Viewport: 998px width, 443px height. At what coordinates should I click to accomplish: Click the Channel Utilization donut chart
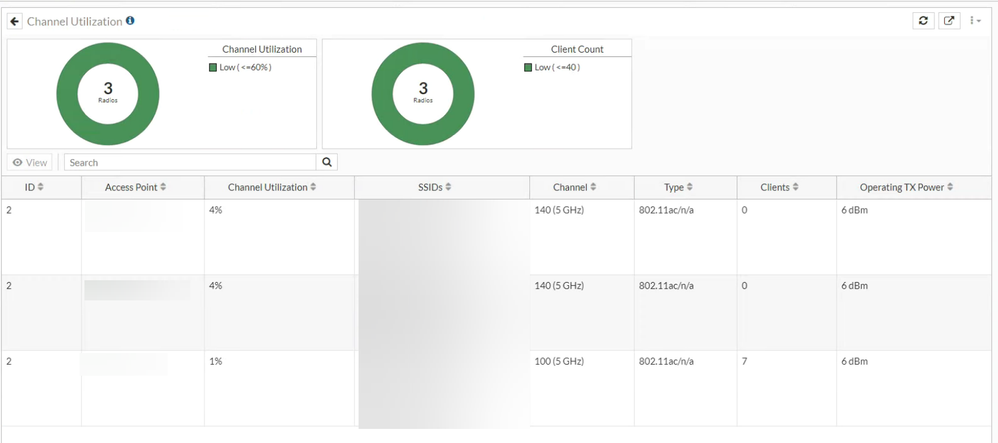pos(108,94)
